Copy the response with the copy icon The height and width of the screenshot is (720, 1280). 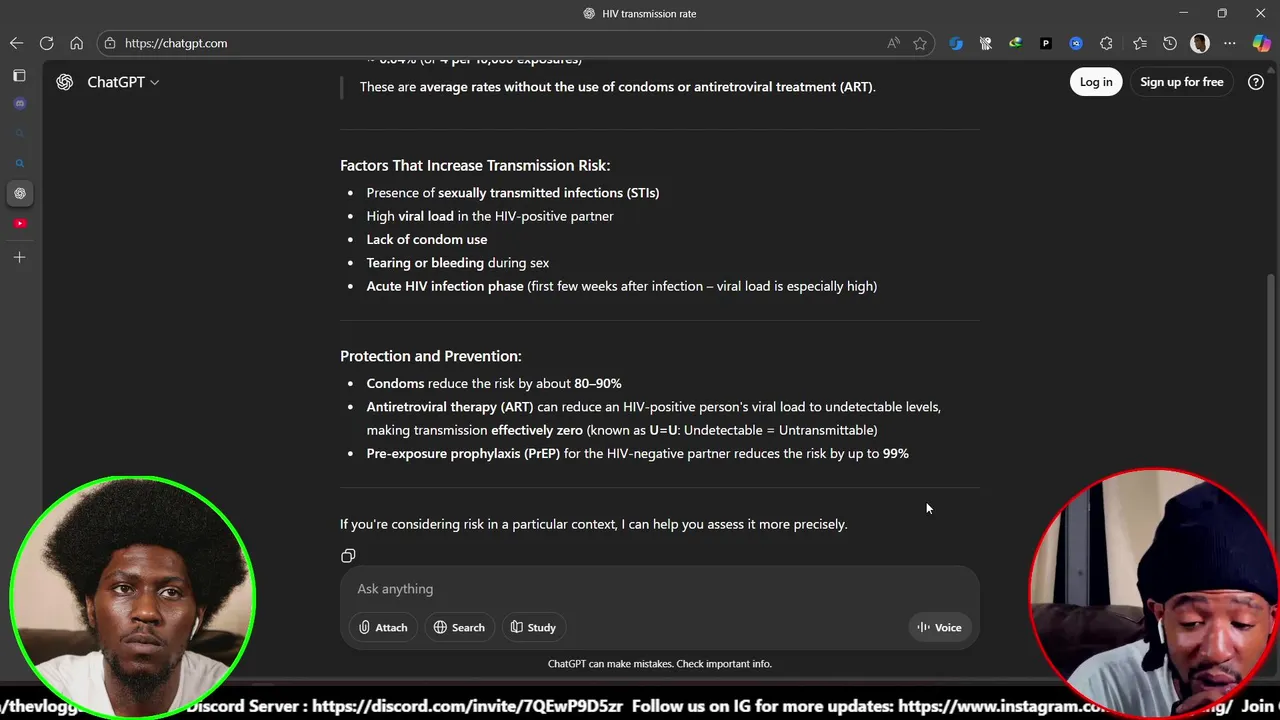[348, 555]
